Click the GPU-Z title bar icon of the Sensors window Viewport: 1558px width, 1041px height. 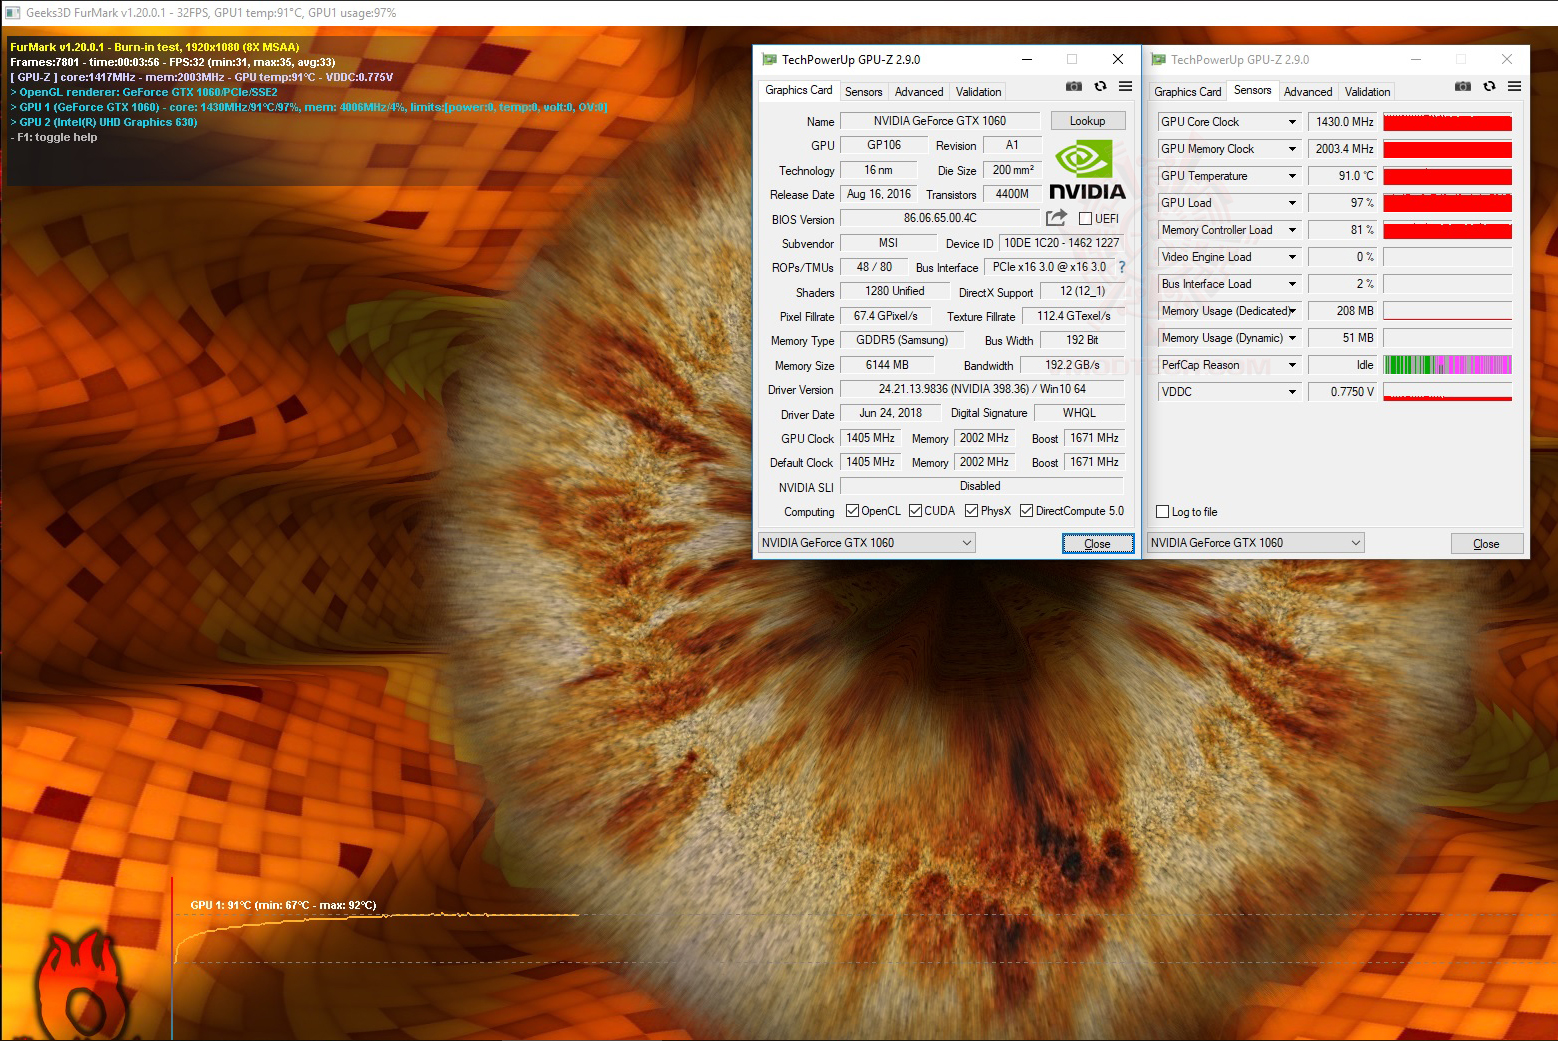pos(1158,60)
